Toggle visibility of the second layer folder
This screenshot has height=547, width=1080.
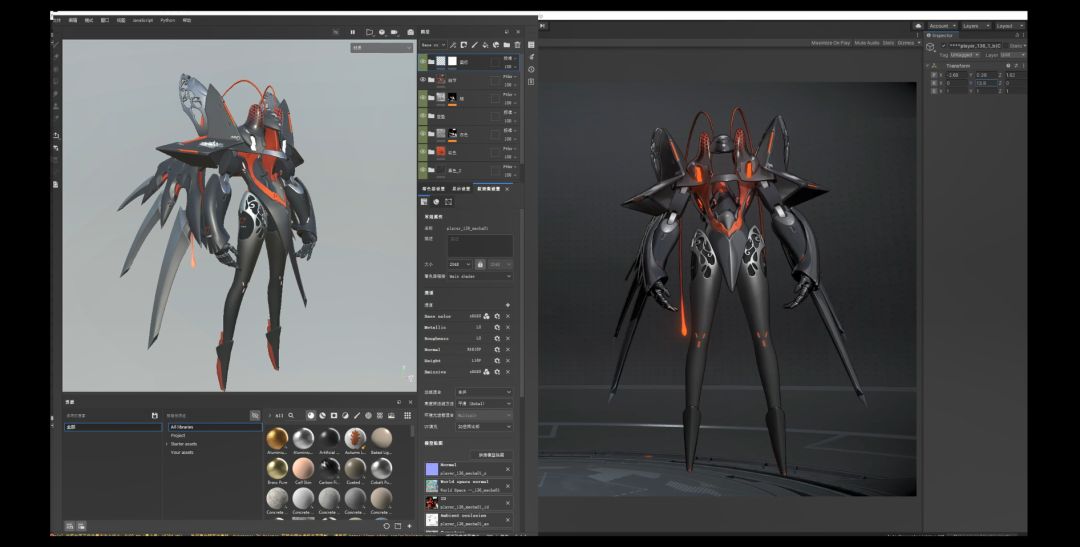[423, 79]
